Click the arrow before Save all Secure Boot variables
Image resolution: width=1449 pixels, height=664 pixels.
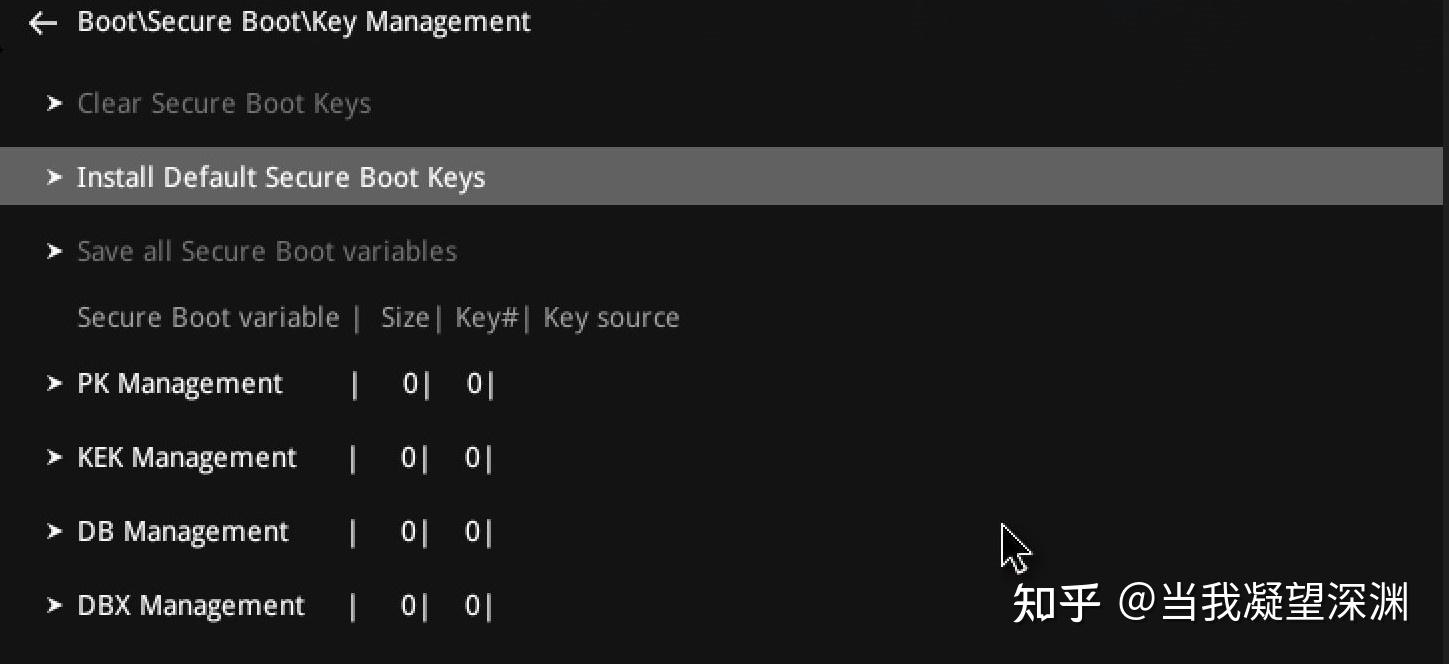tap(54, 251)
